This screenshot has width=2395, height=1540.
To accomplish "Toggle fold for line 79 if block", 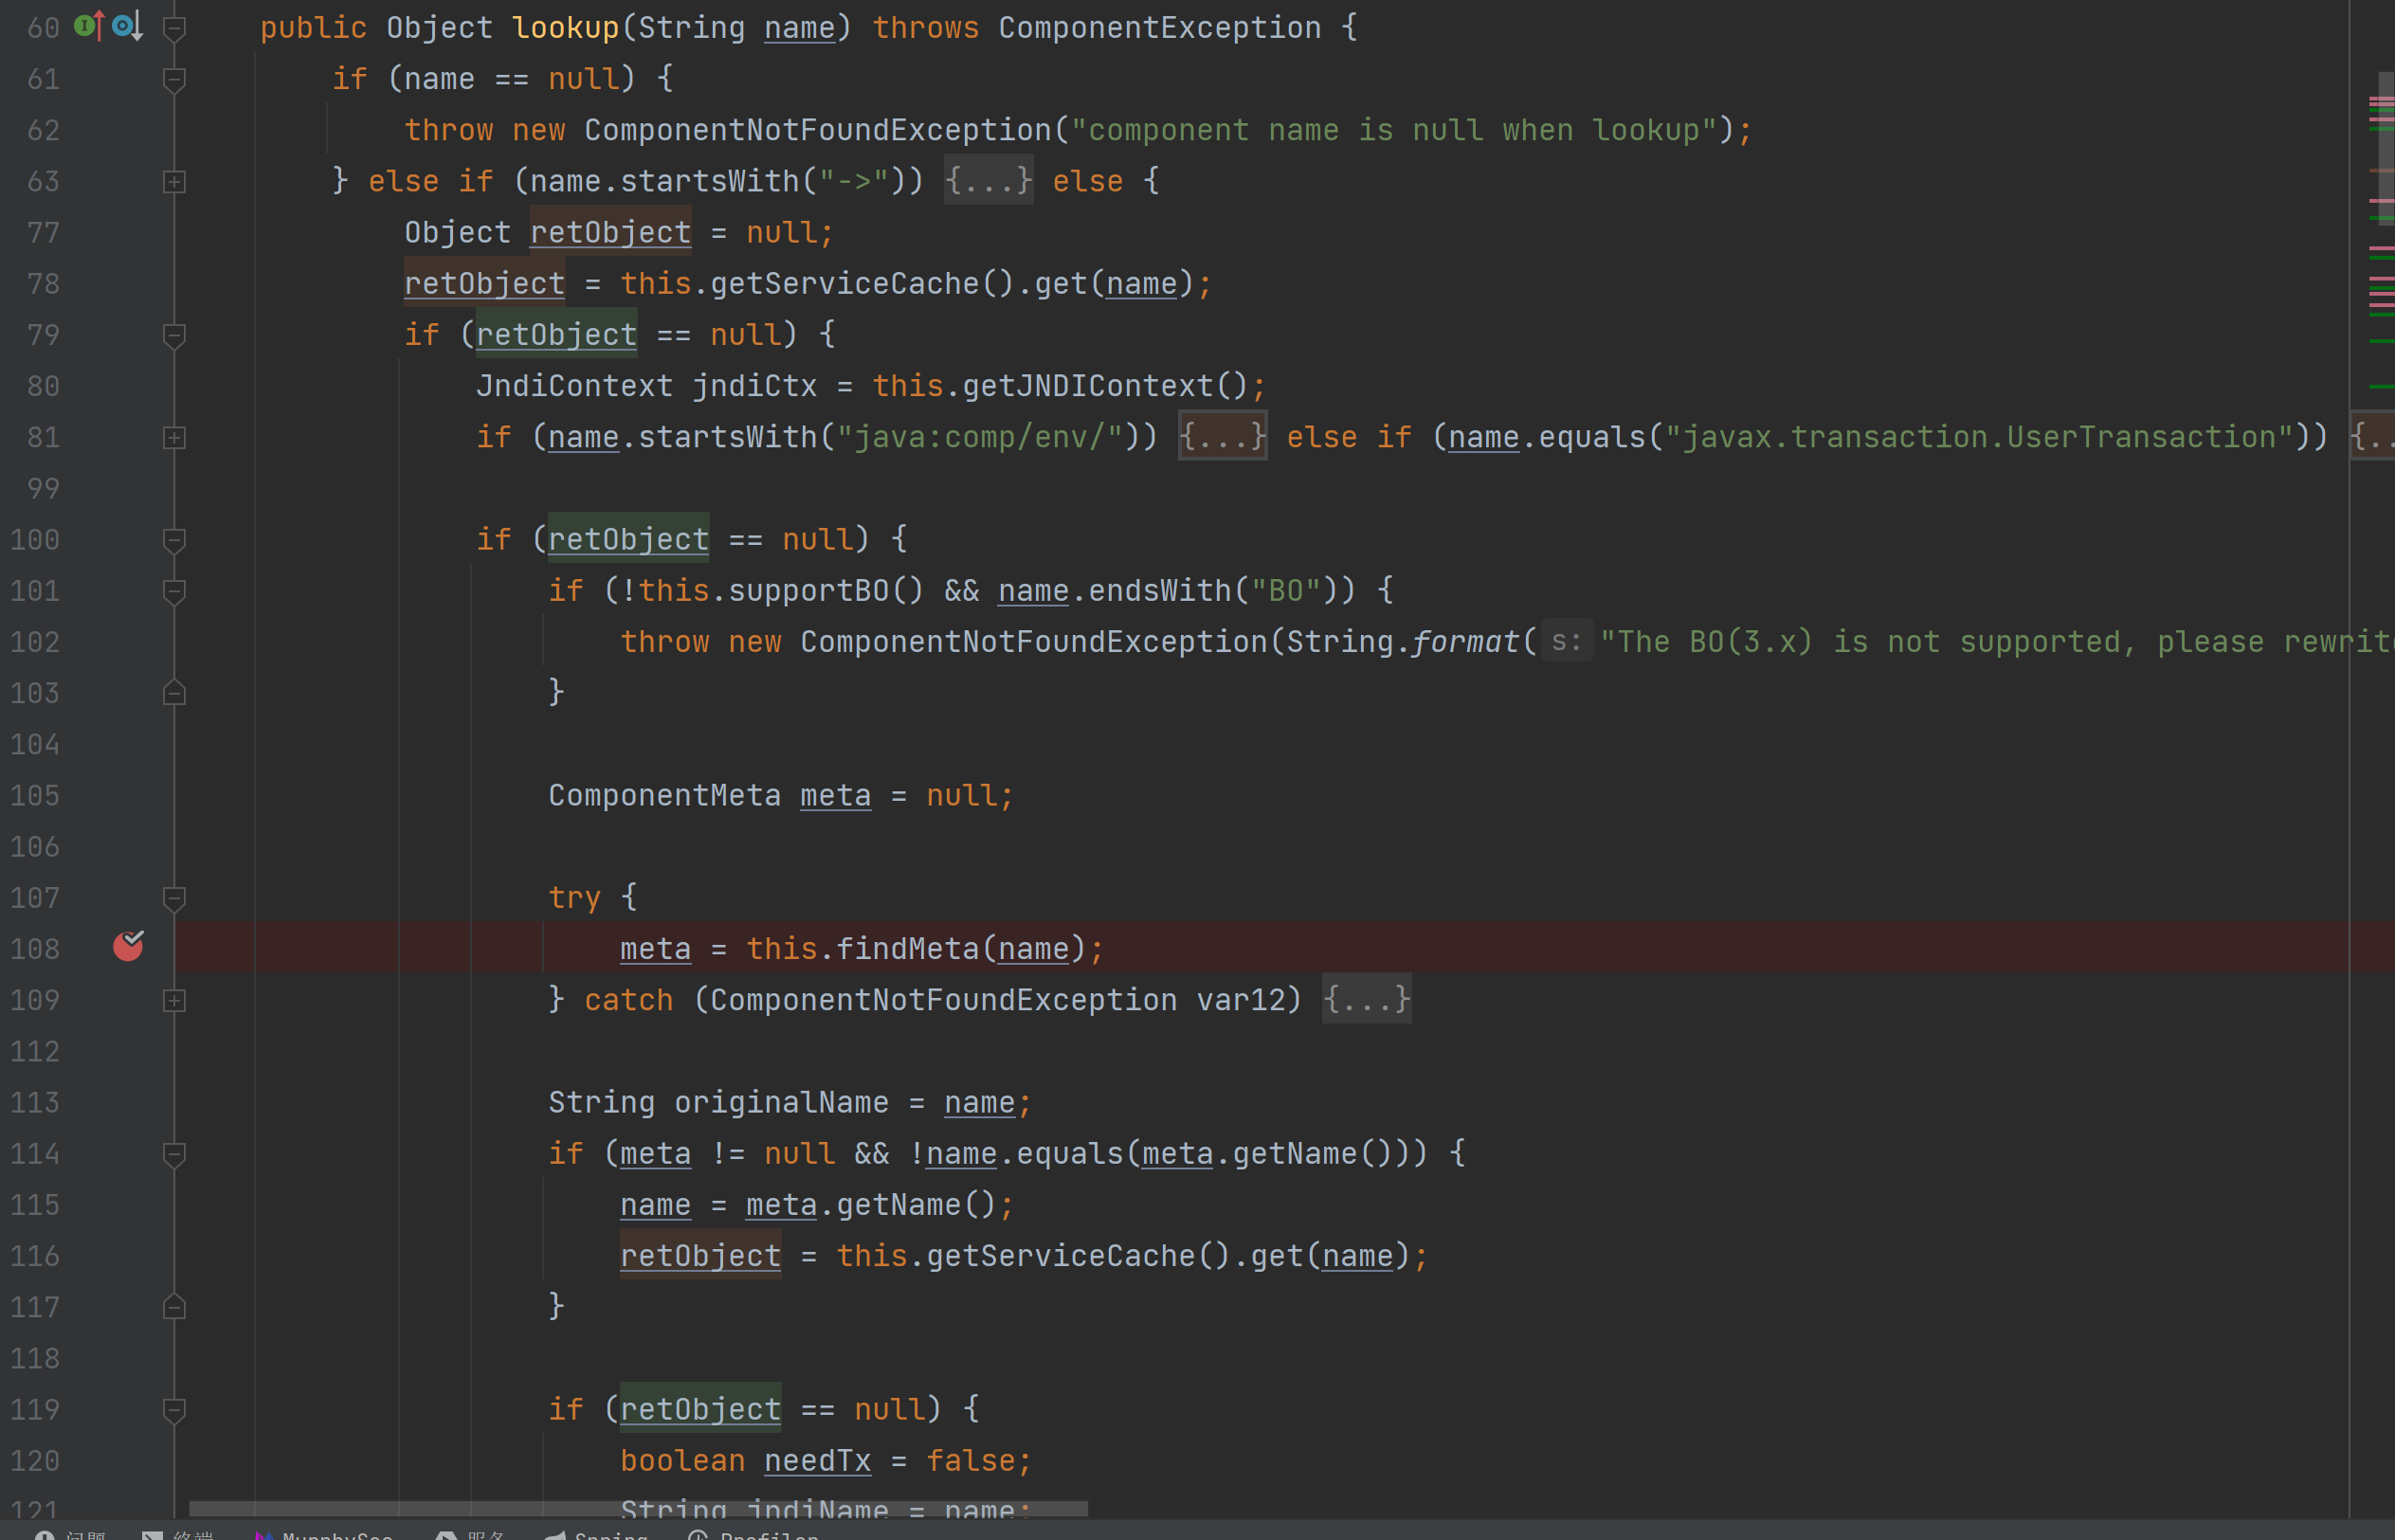I will coord(174,335).
